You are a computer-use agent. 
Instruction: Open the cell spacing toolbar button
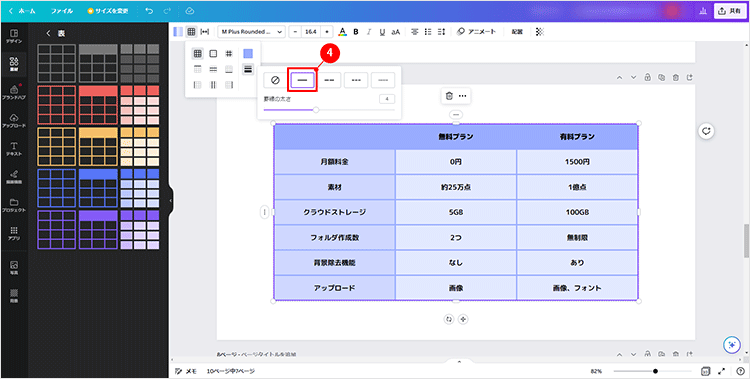(205, 32)
